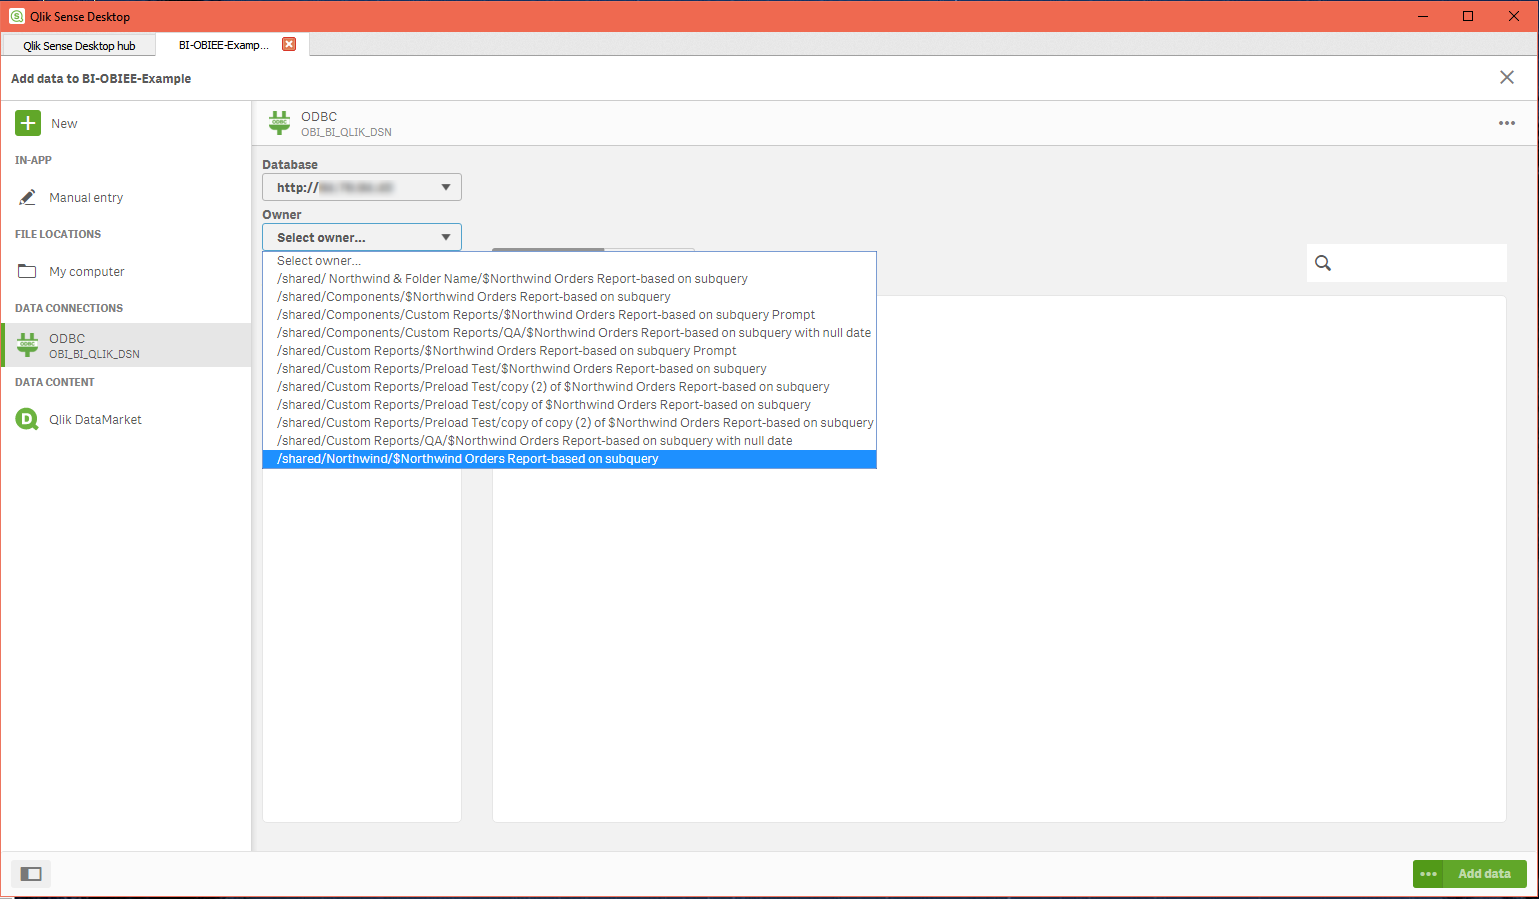1539x899 pixels.
Task: Close the Add data dialog
Action: [x=1507, y=77]
